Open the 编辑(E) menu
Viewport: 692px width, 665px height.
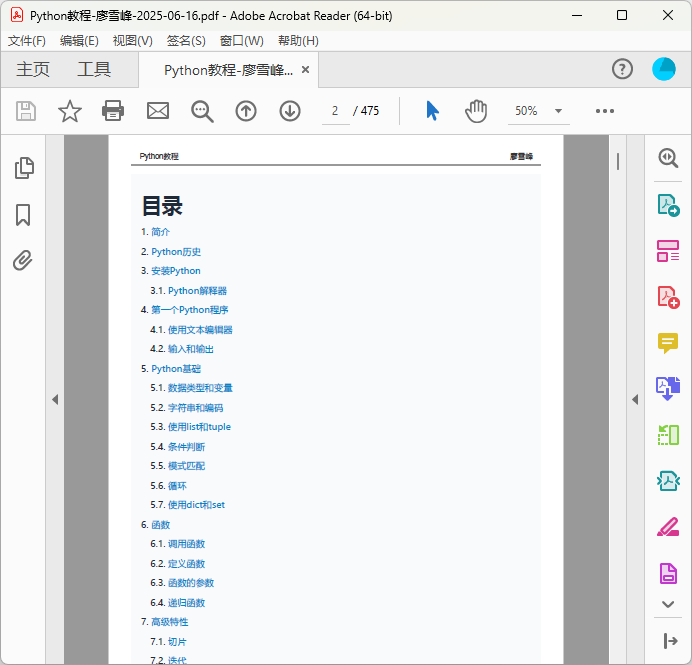click(x=79, y=41)
